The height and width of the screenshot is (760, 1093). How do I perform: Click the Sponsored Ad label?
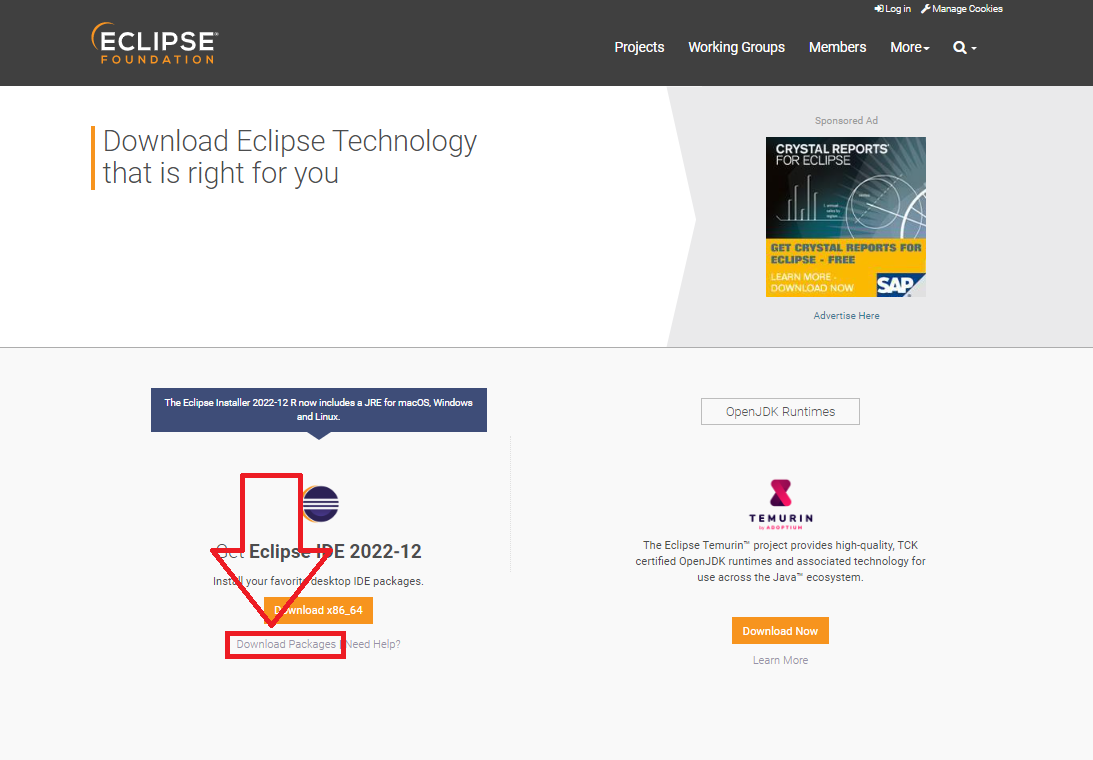[x=846, y=121]
